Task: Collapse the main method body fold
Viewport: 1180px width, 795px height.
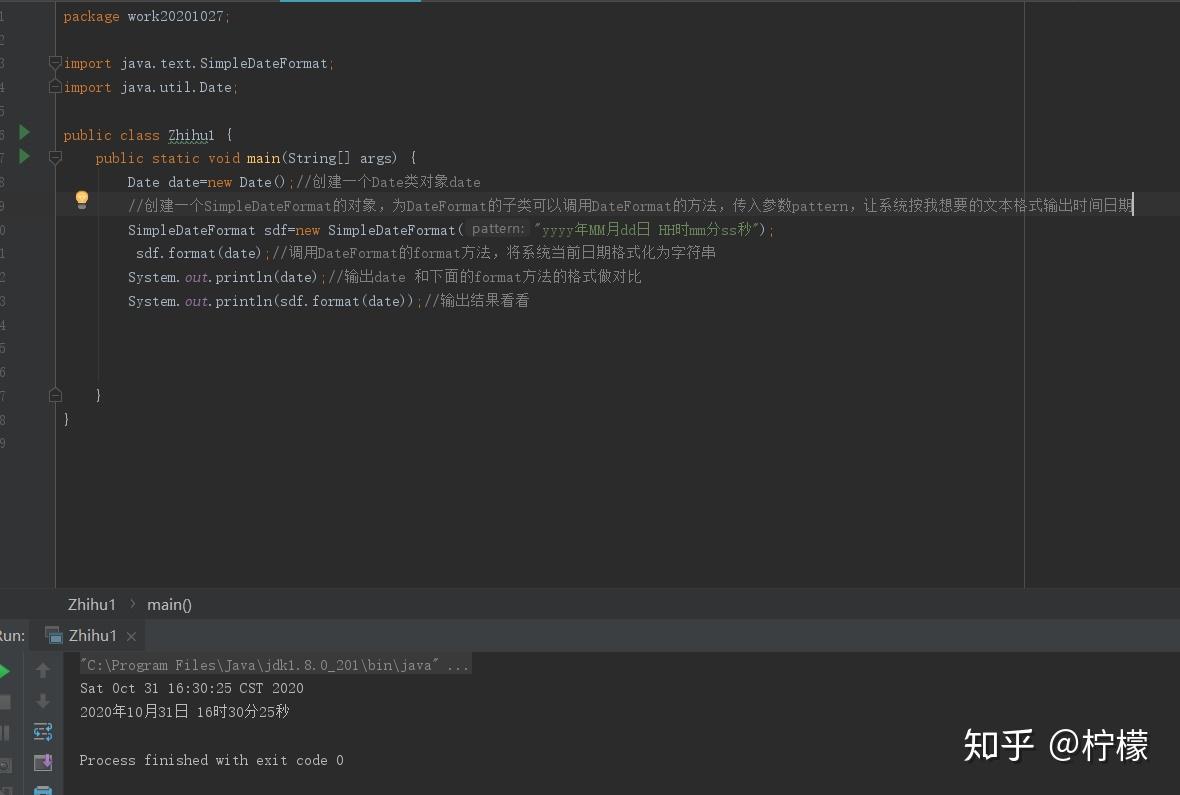Action: [x=56, y=157]
